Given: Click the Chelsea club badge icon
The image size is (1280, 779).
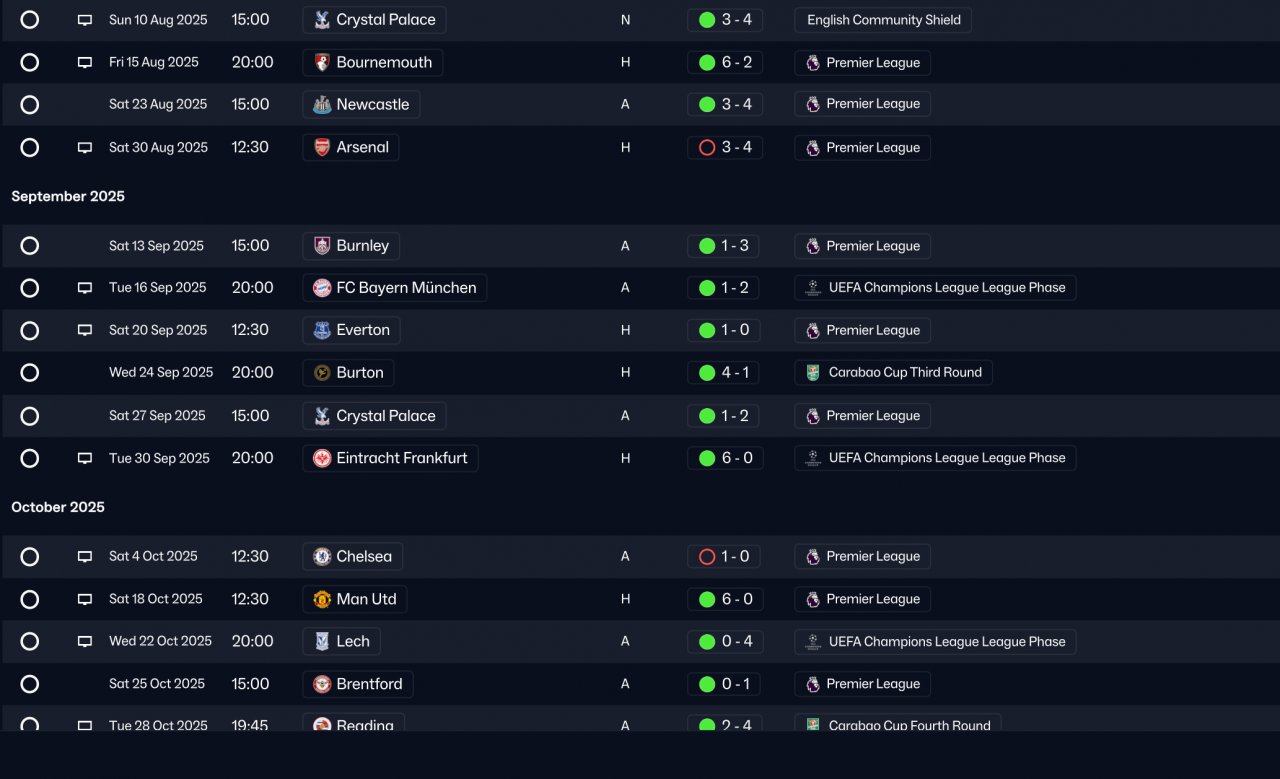Looking at the screenshot, I should pyautogui.click(x=322, y=556).
